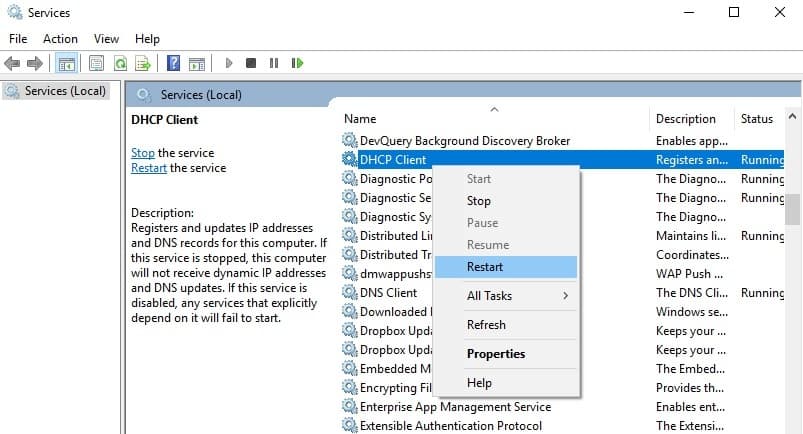Choose Refresh in the context menu
Screen dimensions: 803x434
pyautogui.click(x=506, y=325)
